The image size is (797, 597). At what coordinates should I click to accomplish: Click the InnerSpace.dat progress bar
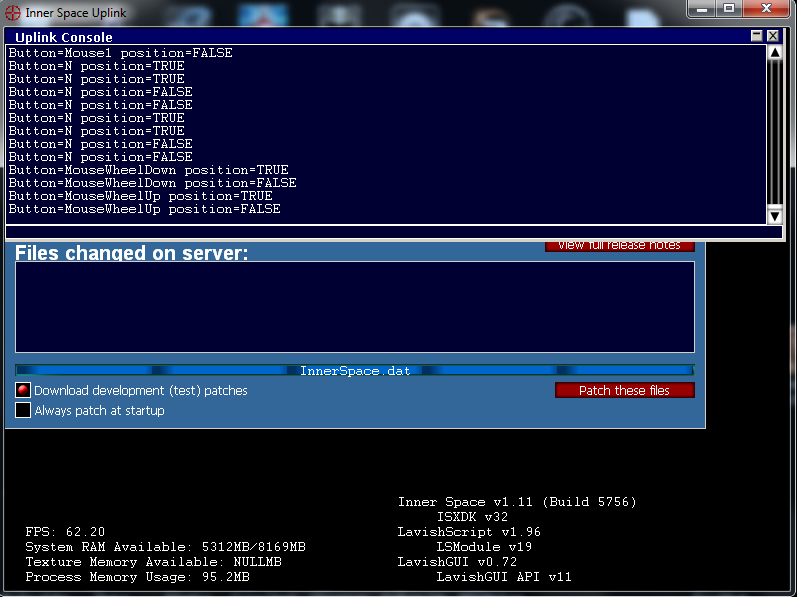[355, 370]
